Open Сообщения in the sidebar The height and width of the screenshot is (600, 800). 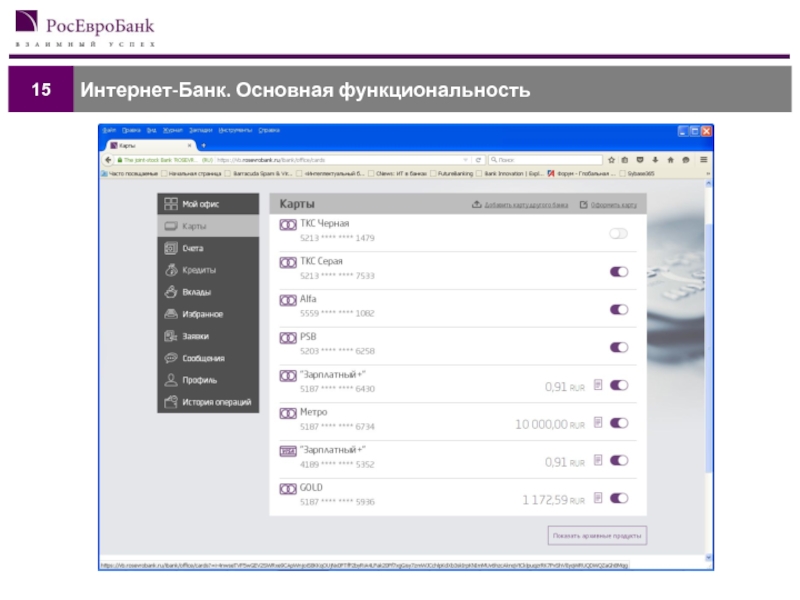tap(208, 358)
